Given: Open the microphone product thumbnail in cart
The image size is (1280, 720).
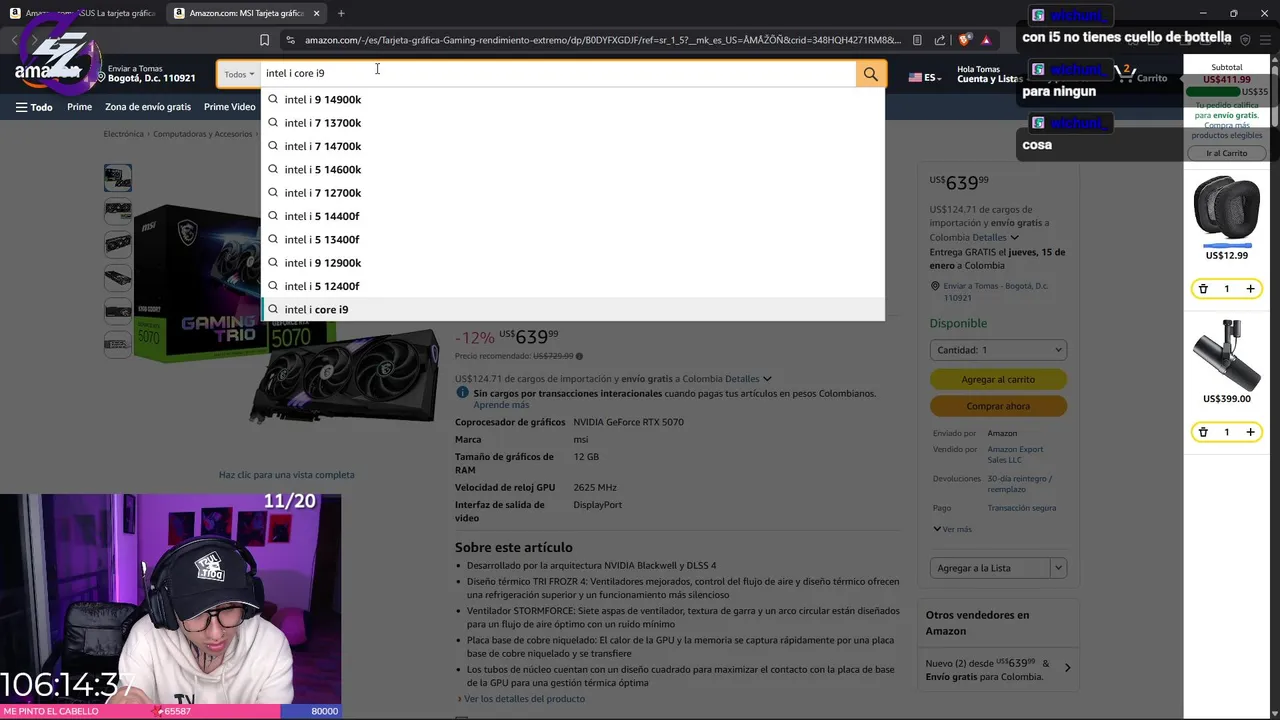Looking at the screenshot, I should (x=1227, y=354).
